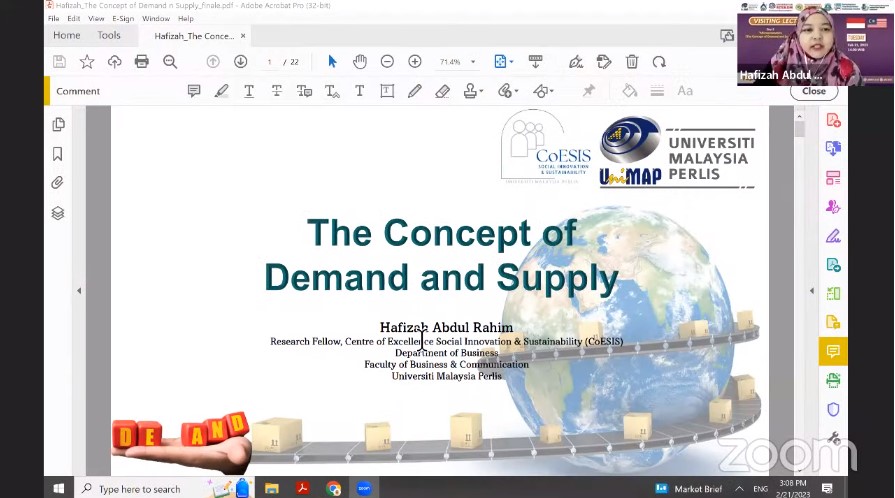Open the Protect shield tool in right pane

coord(833,409)
